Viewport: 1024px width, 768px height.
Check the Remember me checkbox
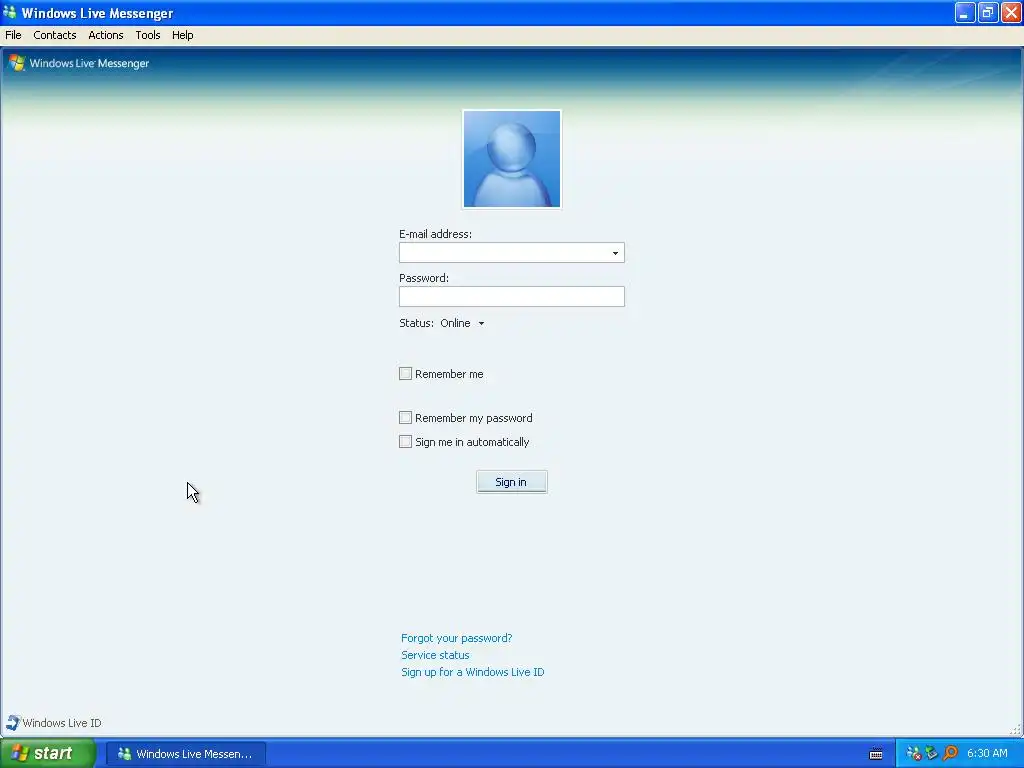(406, 374)
